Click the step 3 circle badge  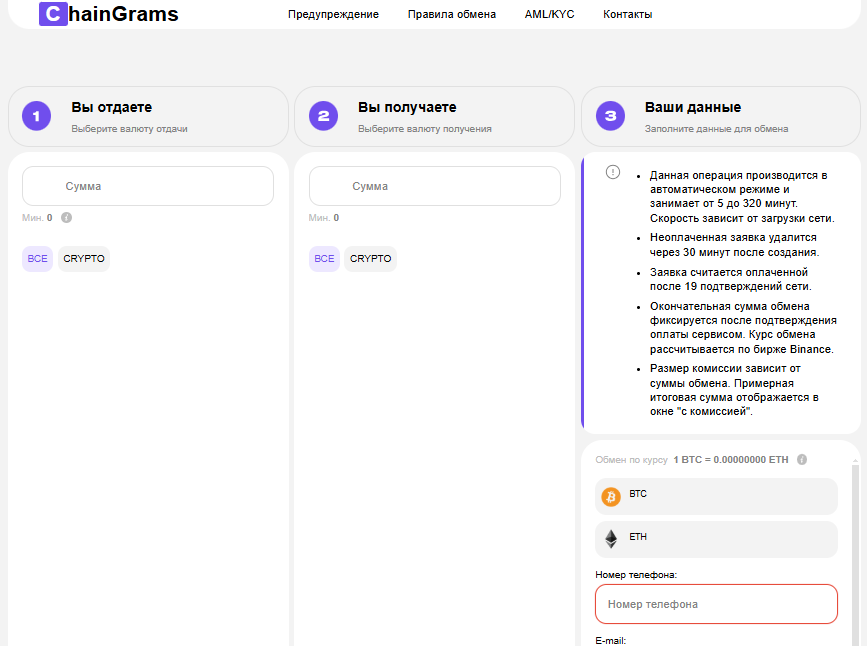[x=610, y=116]
